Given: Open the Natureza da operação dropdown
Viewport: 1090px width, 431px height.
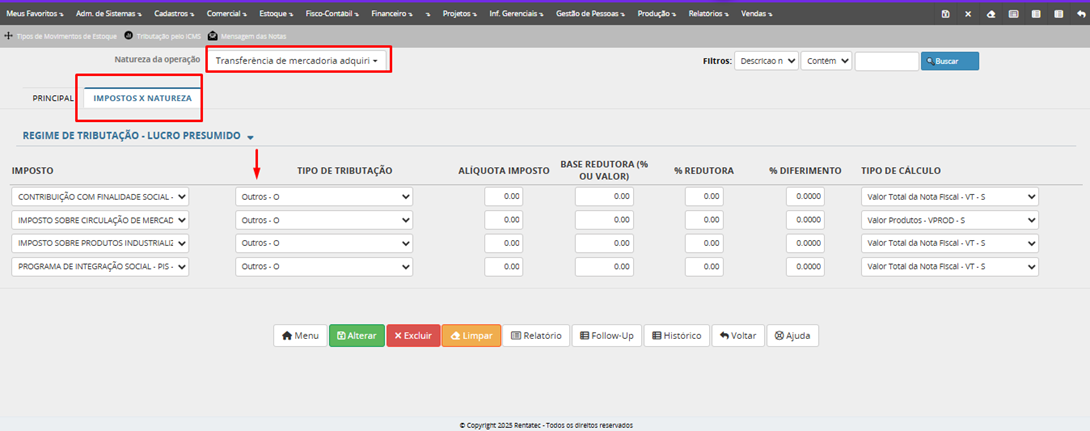Looking at the screenshot, I should (x=297, y=60).
